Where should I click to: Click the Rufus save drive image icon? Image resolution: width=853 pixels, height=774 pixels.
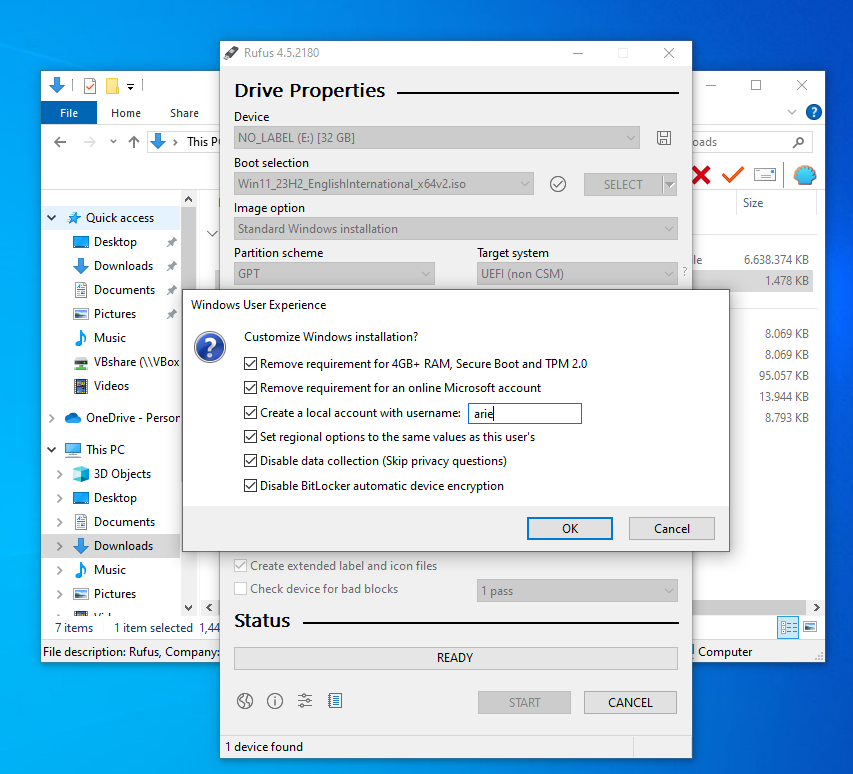click(664, 138)
